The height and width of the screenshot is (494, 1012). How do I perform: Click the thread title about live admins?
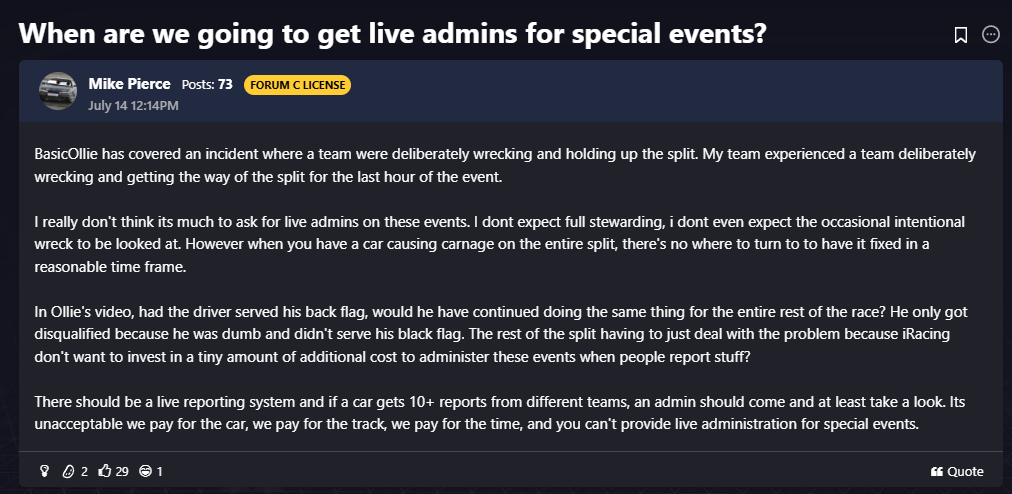(x=392, y=33)
